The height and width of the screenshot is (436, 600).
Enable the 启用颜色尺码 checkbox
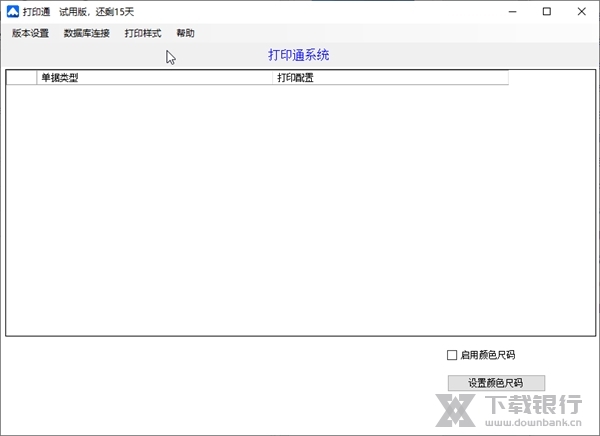pyautogui.click(x=452, y=355)
